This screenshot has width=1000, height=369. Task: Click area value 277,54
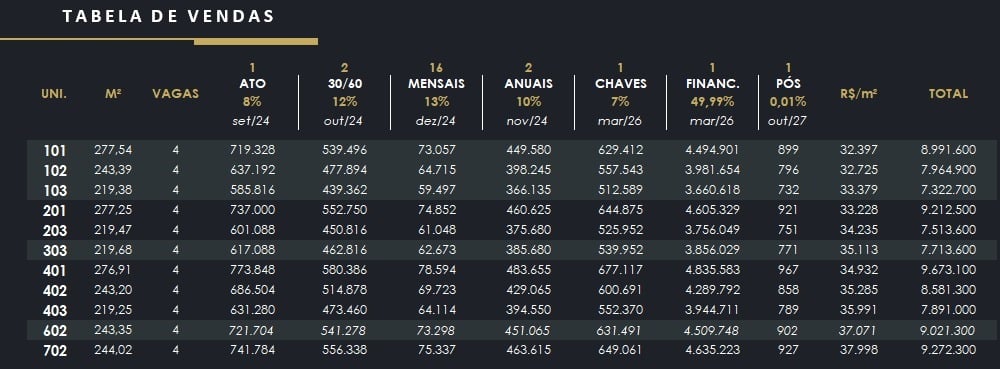click(114, 150)
